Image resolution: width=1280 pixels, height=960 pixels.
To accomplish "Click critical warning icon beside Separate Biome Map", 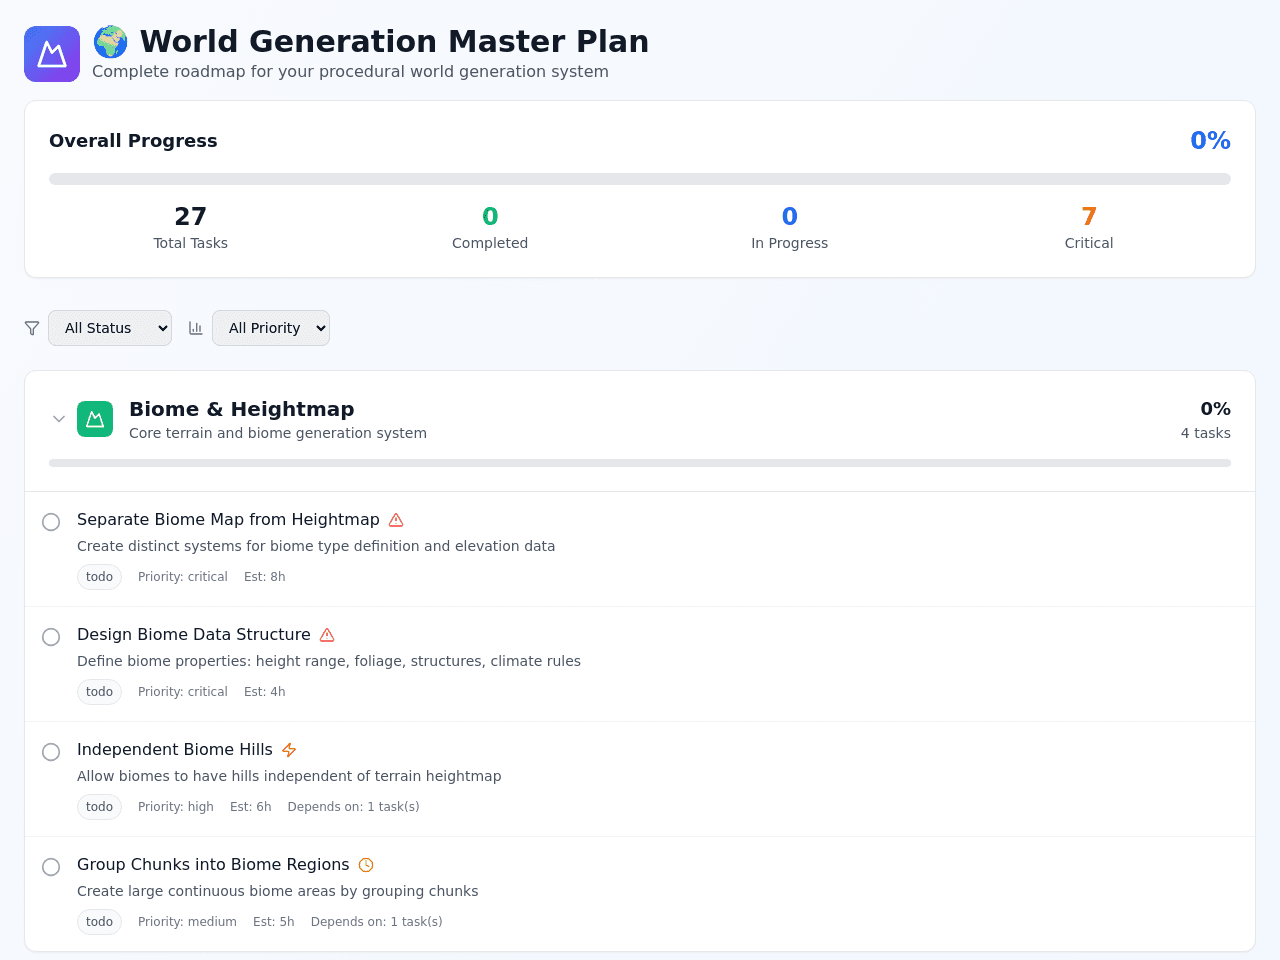I will (x=396, y=520).
